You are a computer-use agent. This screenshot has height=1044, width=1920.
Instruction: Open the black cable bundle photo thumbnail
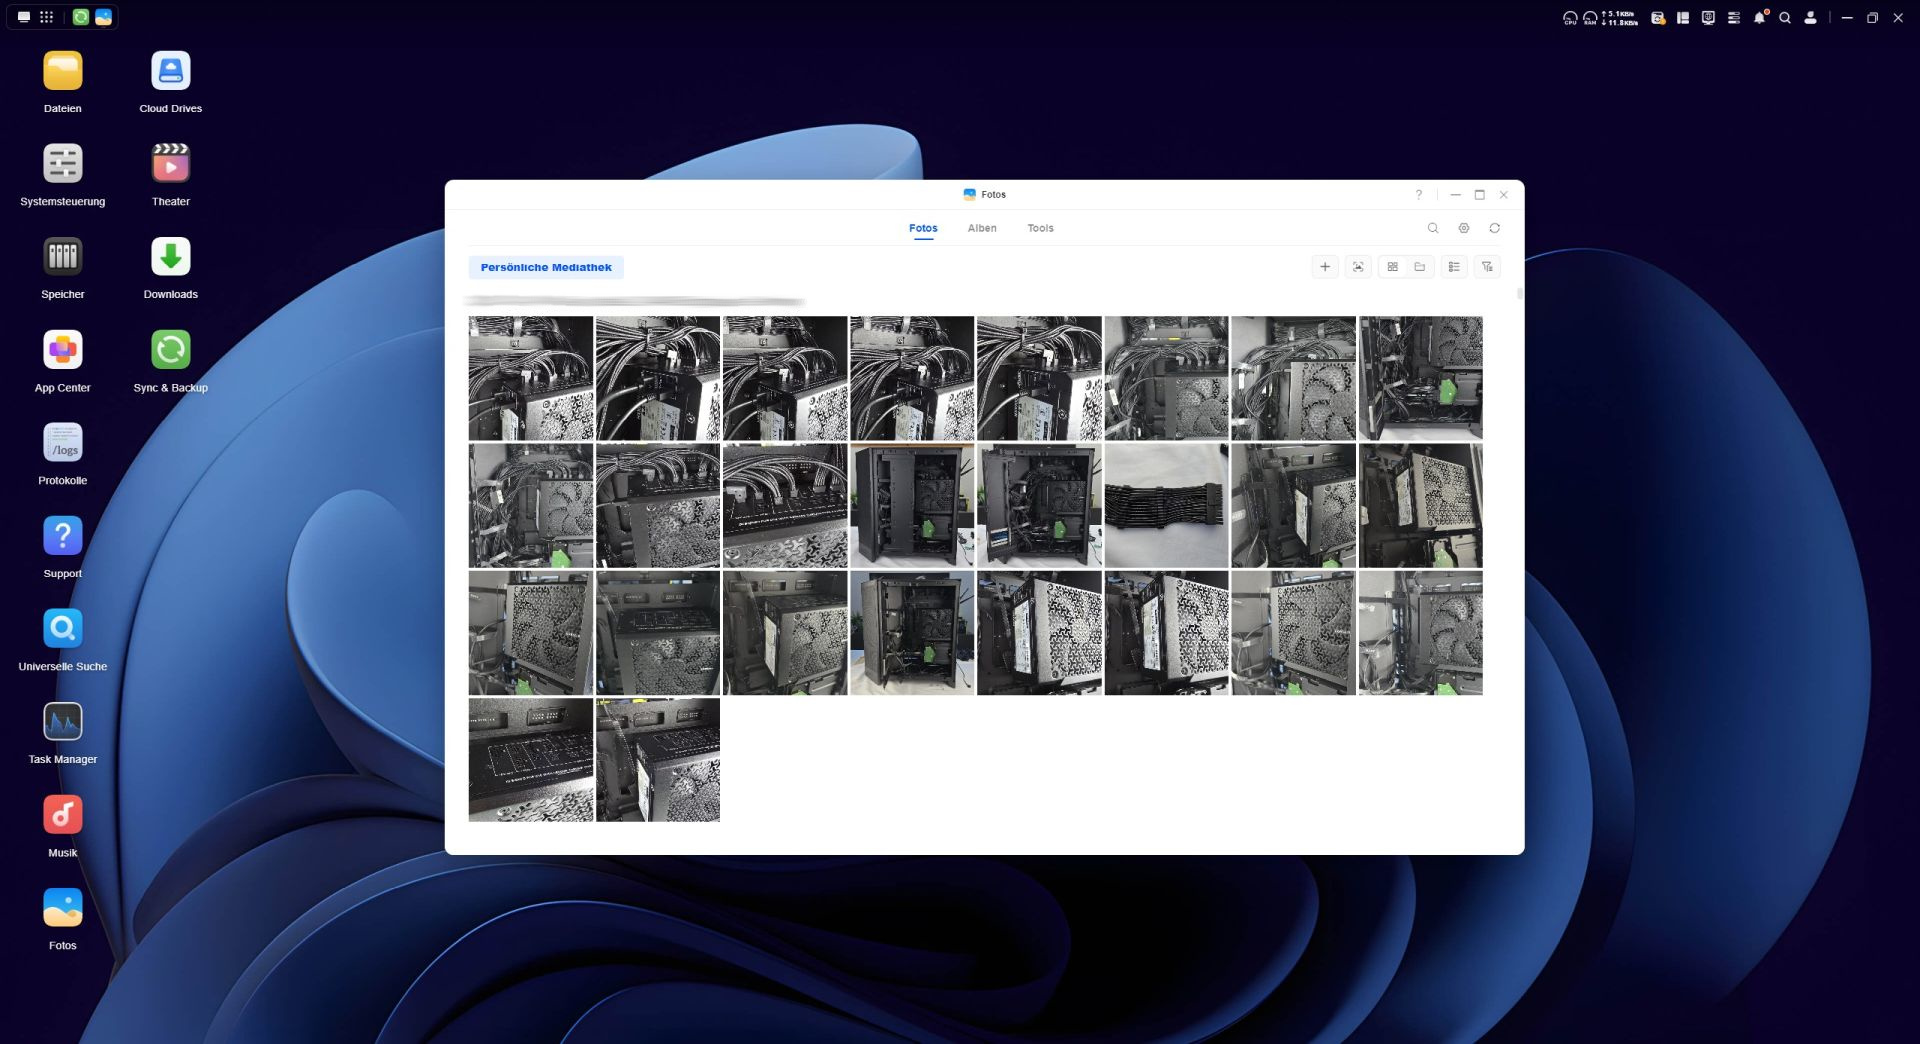(1166, 506)
